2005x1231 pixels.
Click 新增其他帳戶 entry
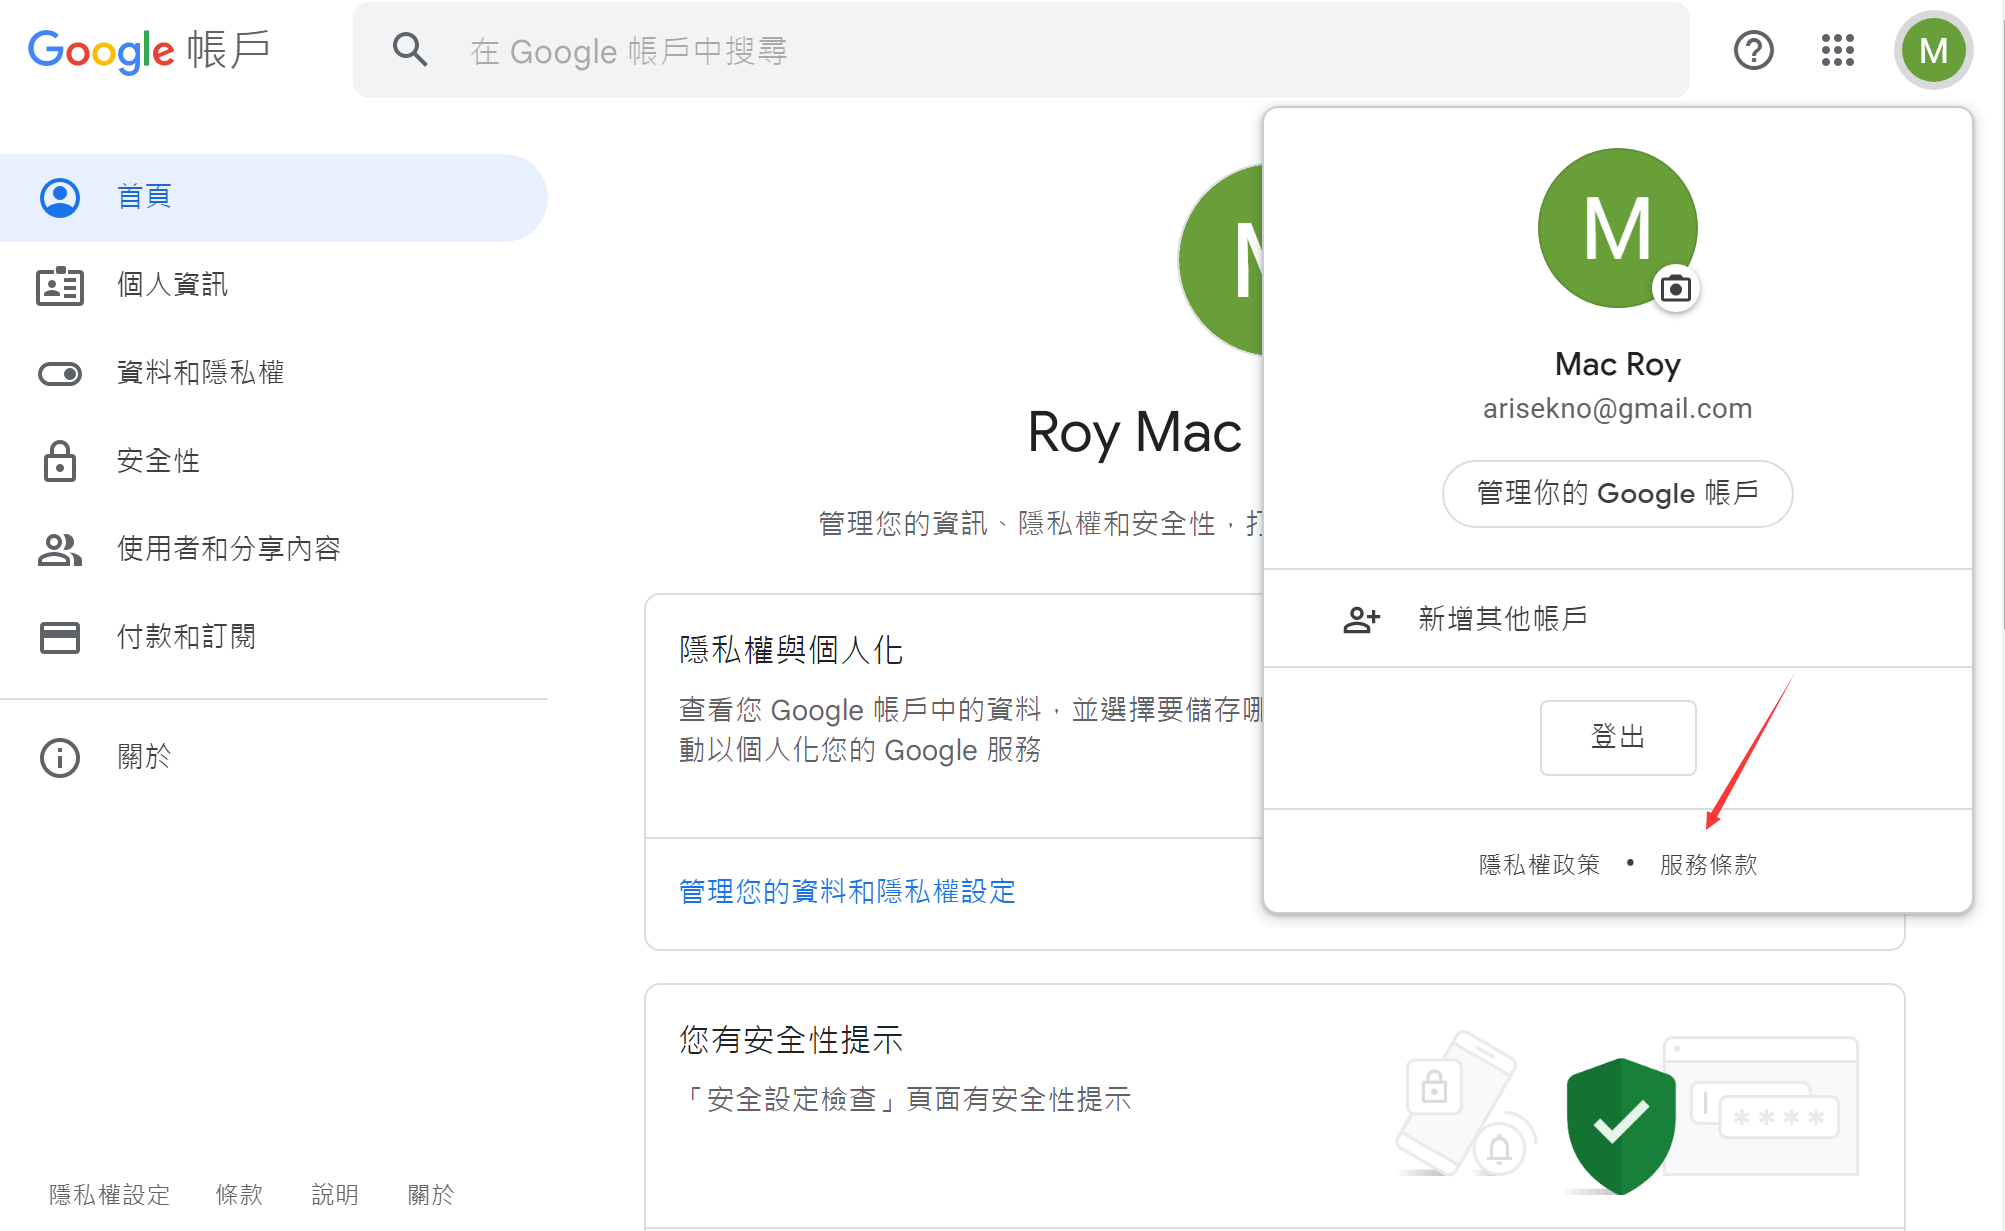(1617, 619)
